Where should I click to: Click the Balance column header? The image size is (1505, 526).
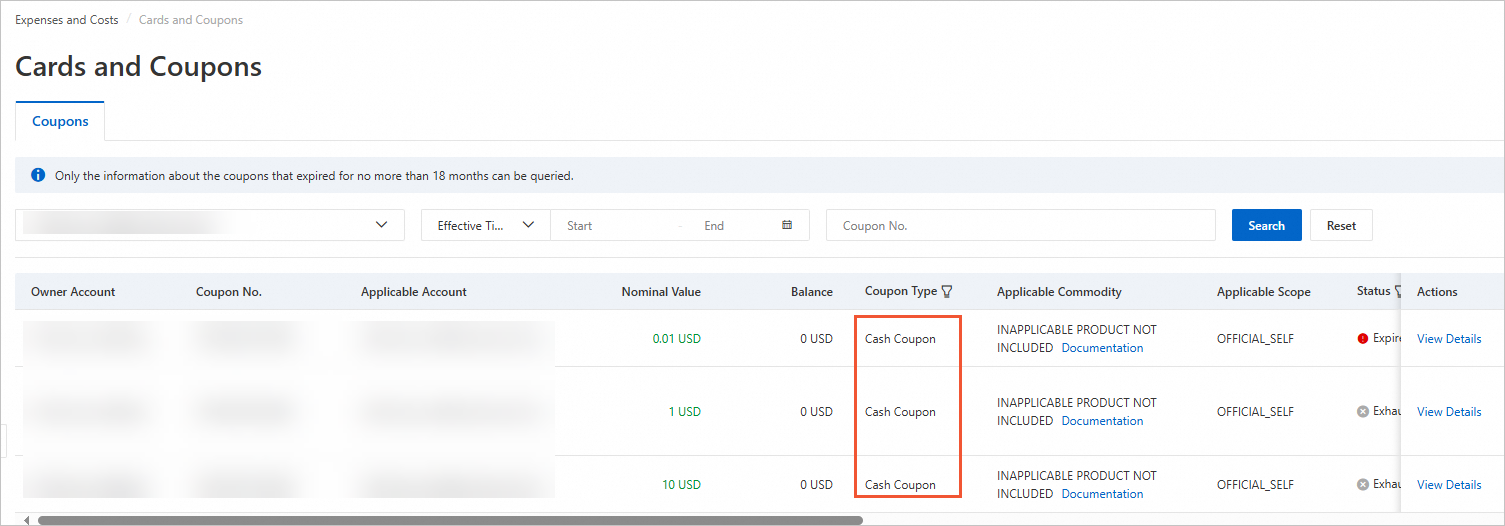(812, 292)
